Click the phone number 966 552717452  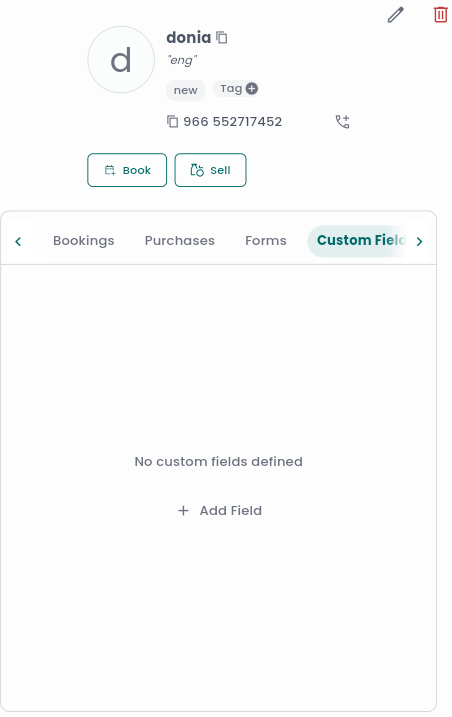(x=232, y=122)
